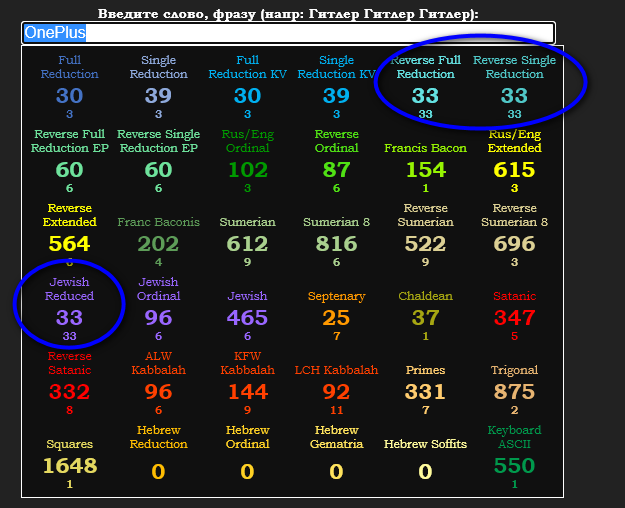Click the Hebrew Ordinal label
This screenshot has width=625, height=508.
pyautogui.click(x=248, y=437)
